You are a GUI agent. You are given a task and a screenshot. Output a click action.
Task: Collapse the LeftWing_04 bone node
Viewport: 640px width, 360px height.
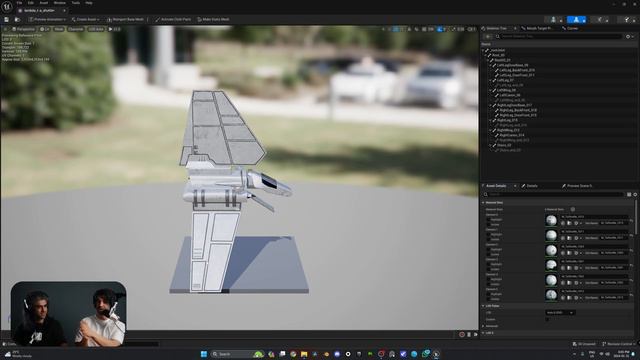(490, 90)
